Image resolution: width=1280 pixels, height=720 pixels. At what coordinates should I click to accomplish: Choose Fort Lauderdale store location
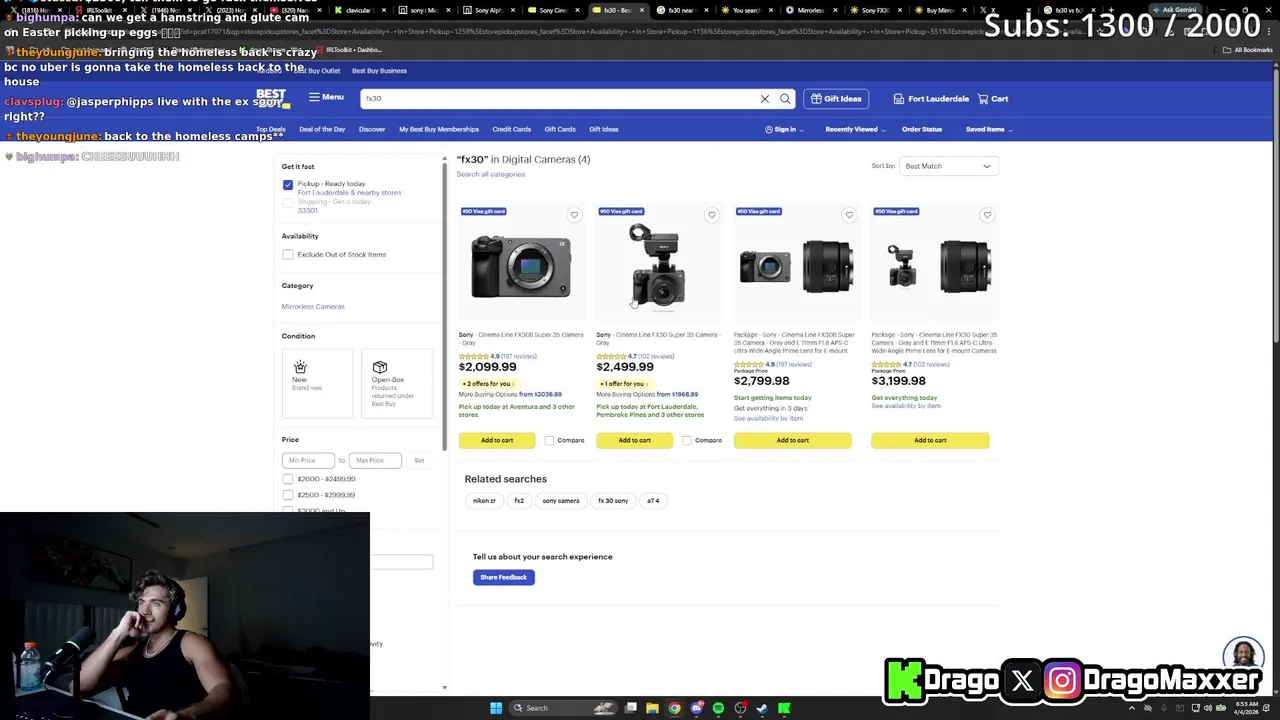(931, 99)
